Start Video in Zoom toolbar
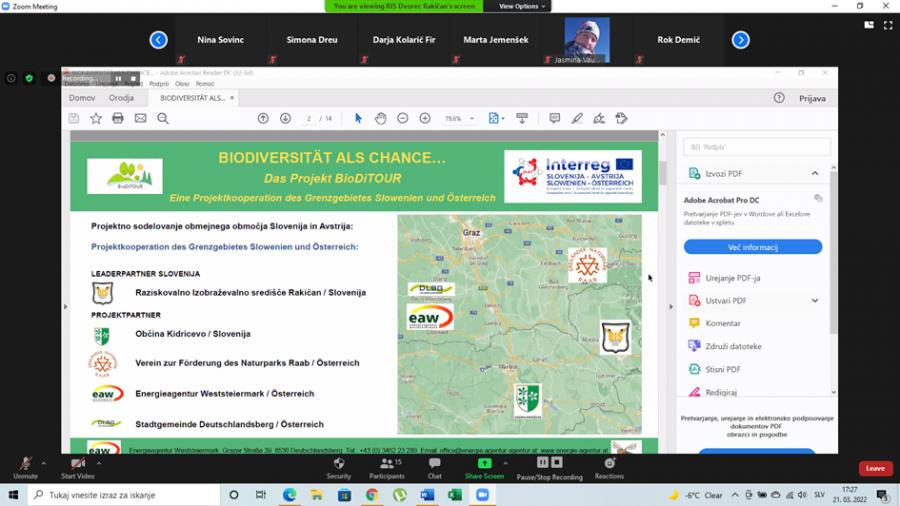Image resolution: width=900 pixels, height=506 pixels. (x=77, y=468)
